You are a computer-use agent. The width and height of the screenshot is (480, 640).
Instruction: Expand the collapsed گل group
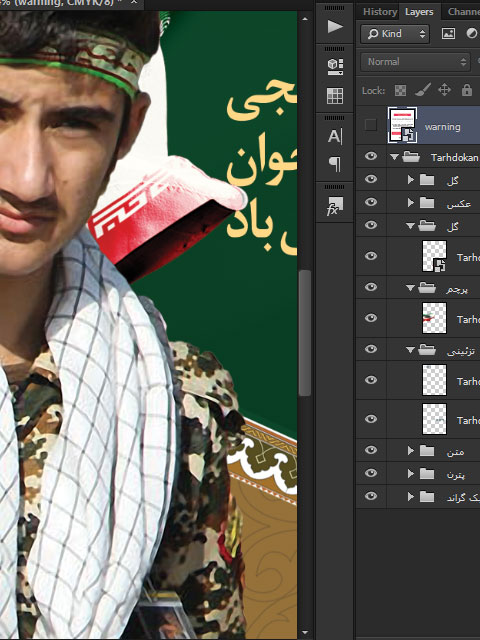[411, 180]
